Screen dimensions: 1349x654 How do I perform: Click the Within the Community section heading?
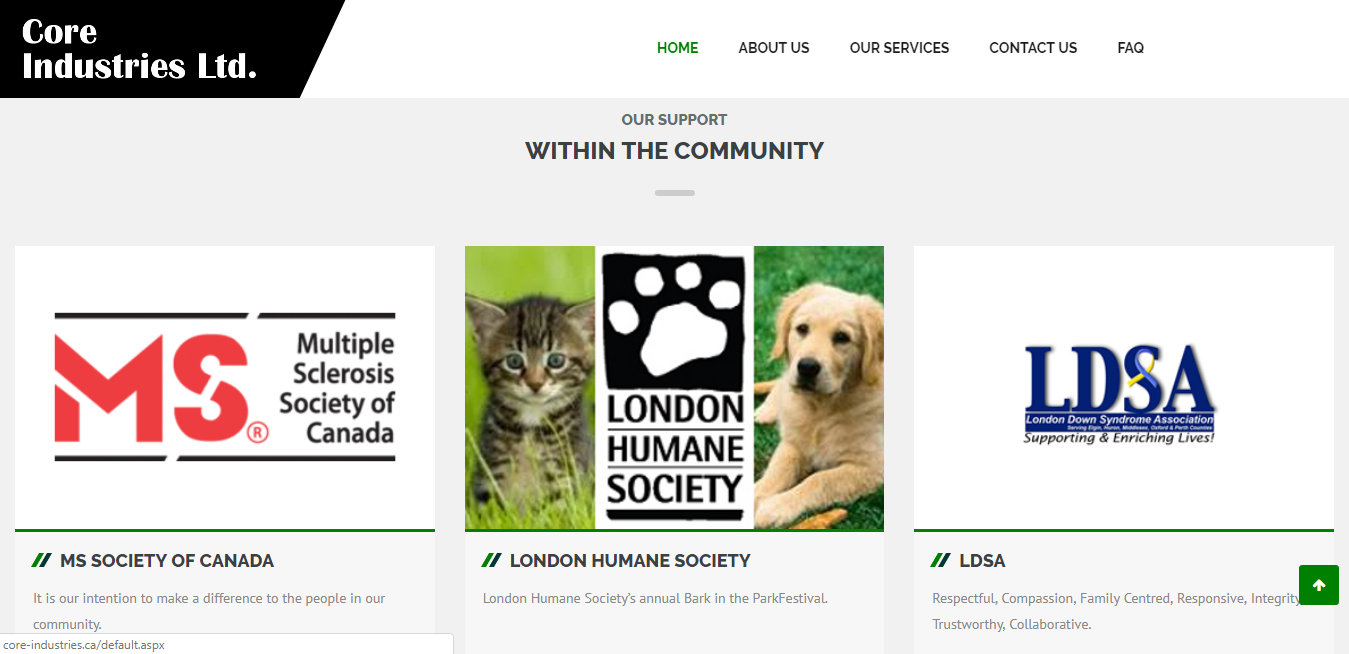click(674, 151)
